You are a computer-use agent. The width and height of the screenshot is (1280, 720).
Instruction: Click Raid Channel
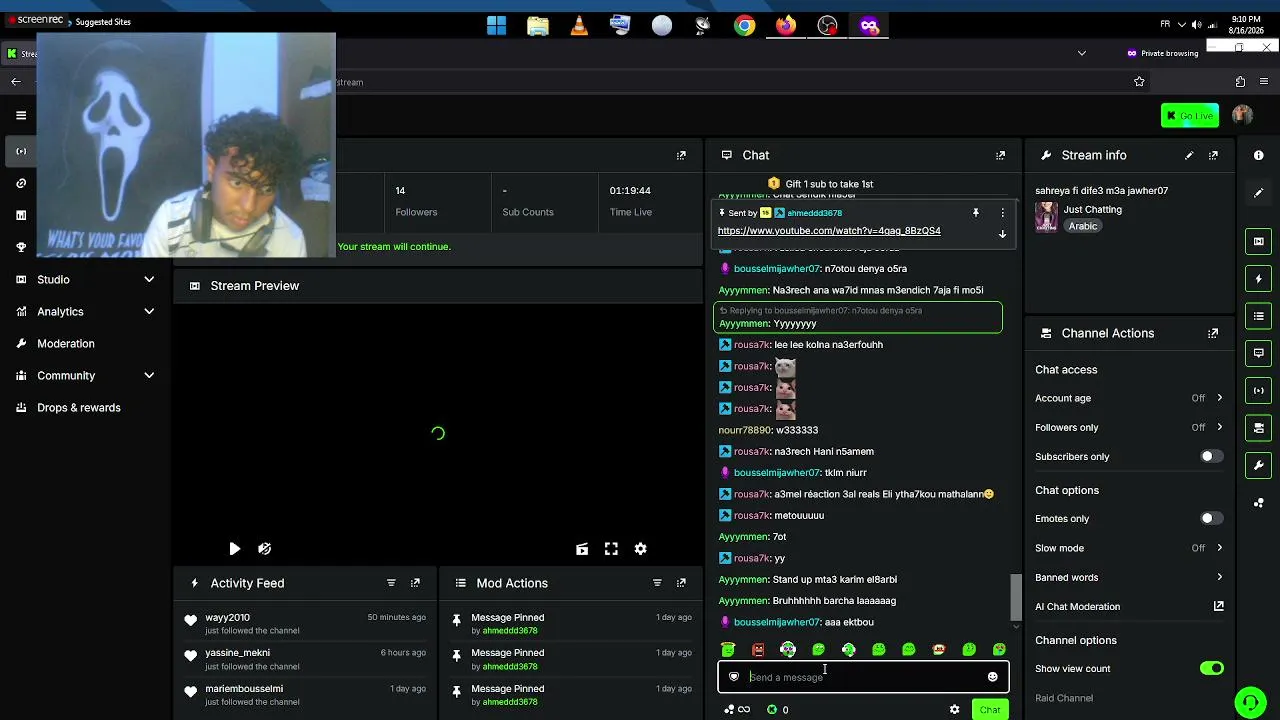(x=1064, y=698)
